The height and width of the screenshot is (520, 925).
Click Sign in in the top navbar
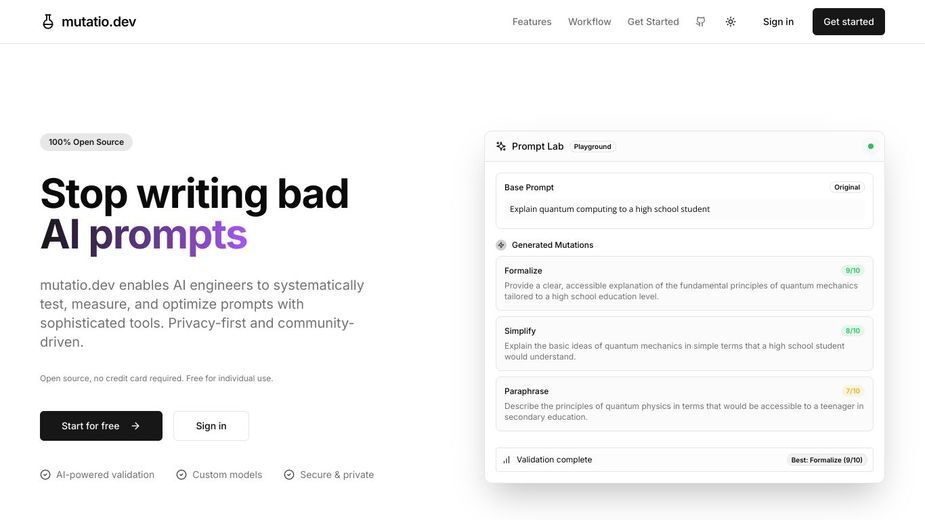pos(778,22)
